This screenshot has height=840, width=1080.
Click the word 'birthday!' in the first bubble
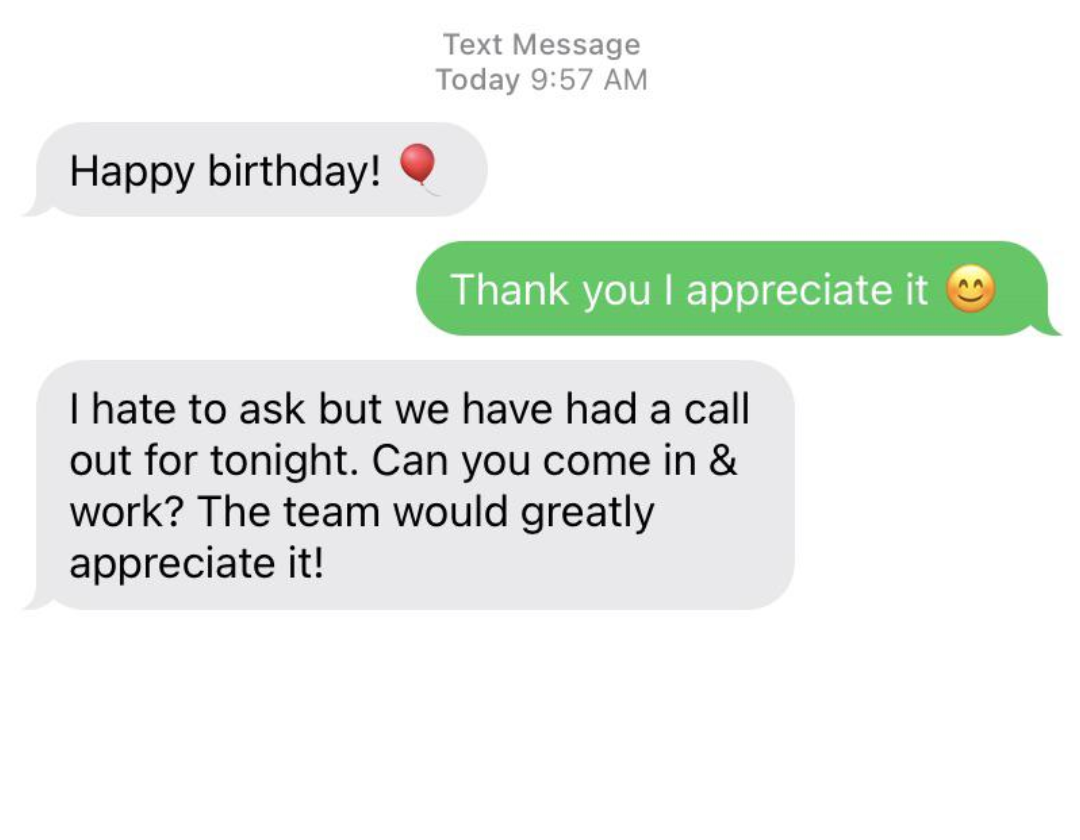(294, 171)
